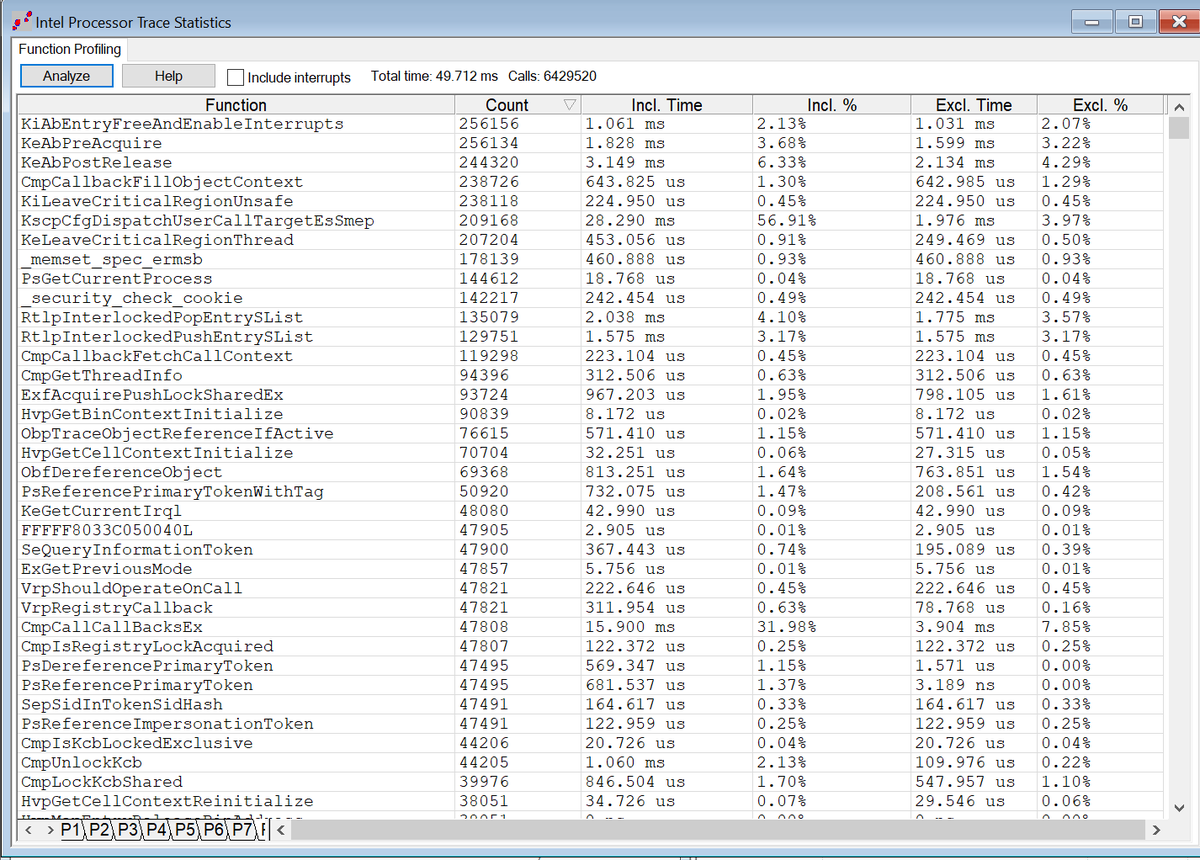Sort by the Incl. Time column header

[x=667, y=105]
